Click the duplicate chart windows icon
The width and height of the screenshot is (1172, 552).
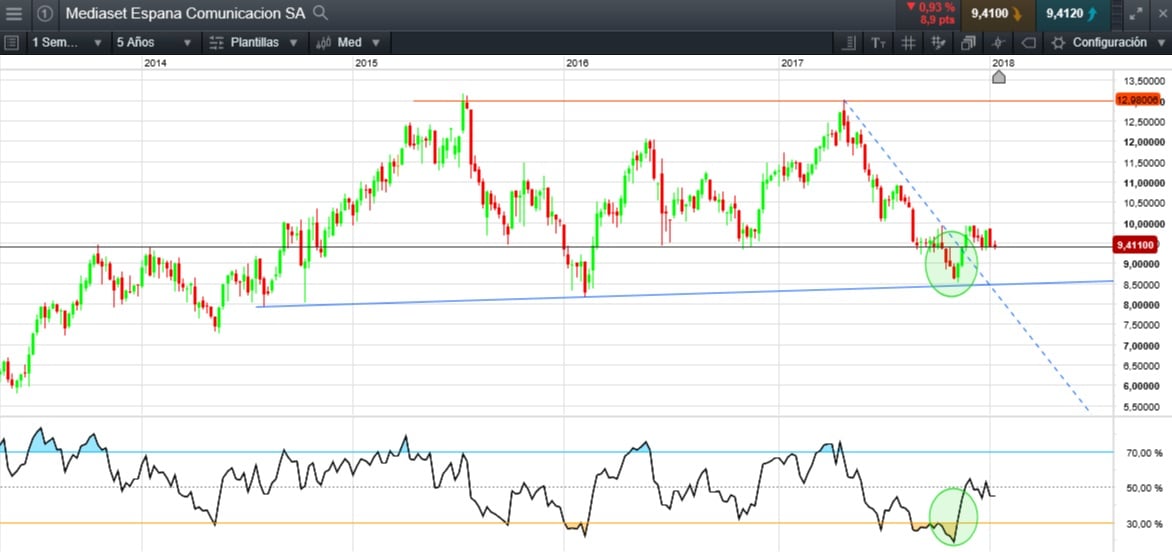click(968, 43)
